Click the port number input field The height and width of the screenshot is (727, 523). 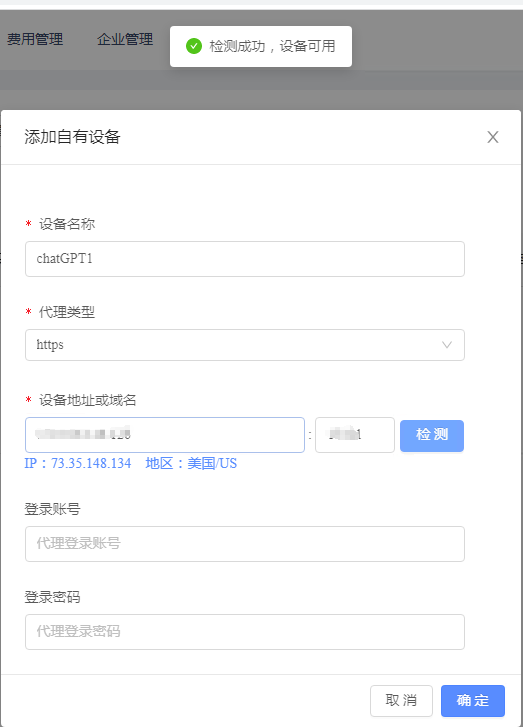[355, 435]
